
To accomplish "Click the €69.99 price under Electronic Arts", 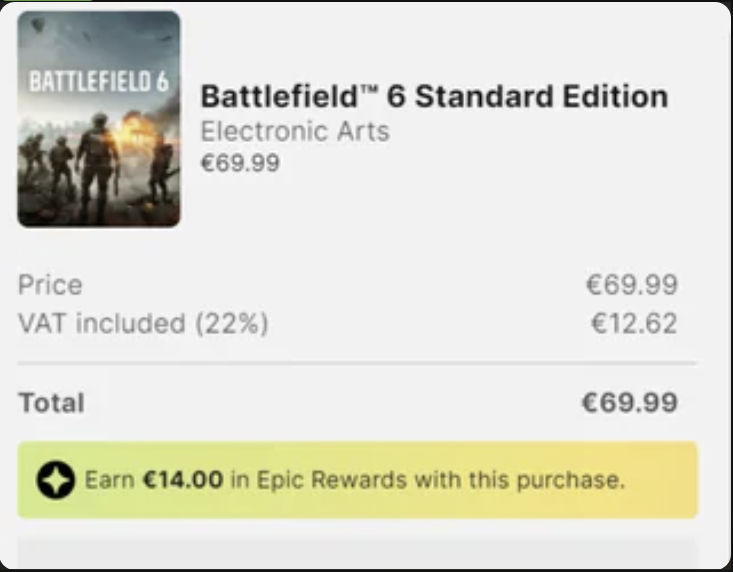I will tap(240, 163).
